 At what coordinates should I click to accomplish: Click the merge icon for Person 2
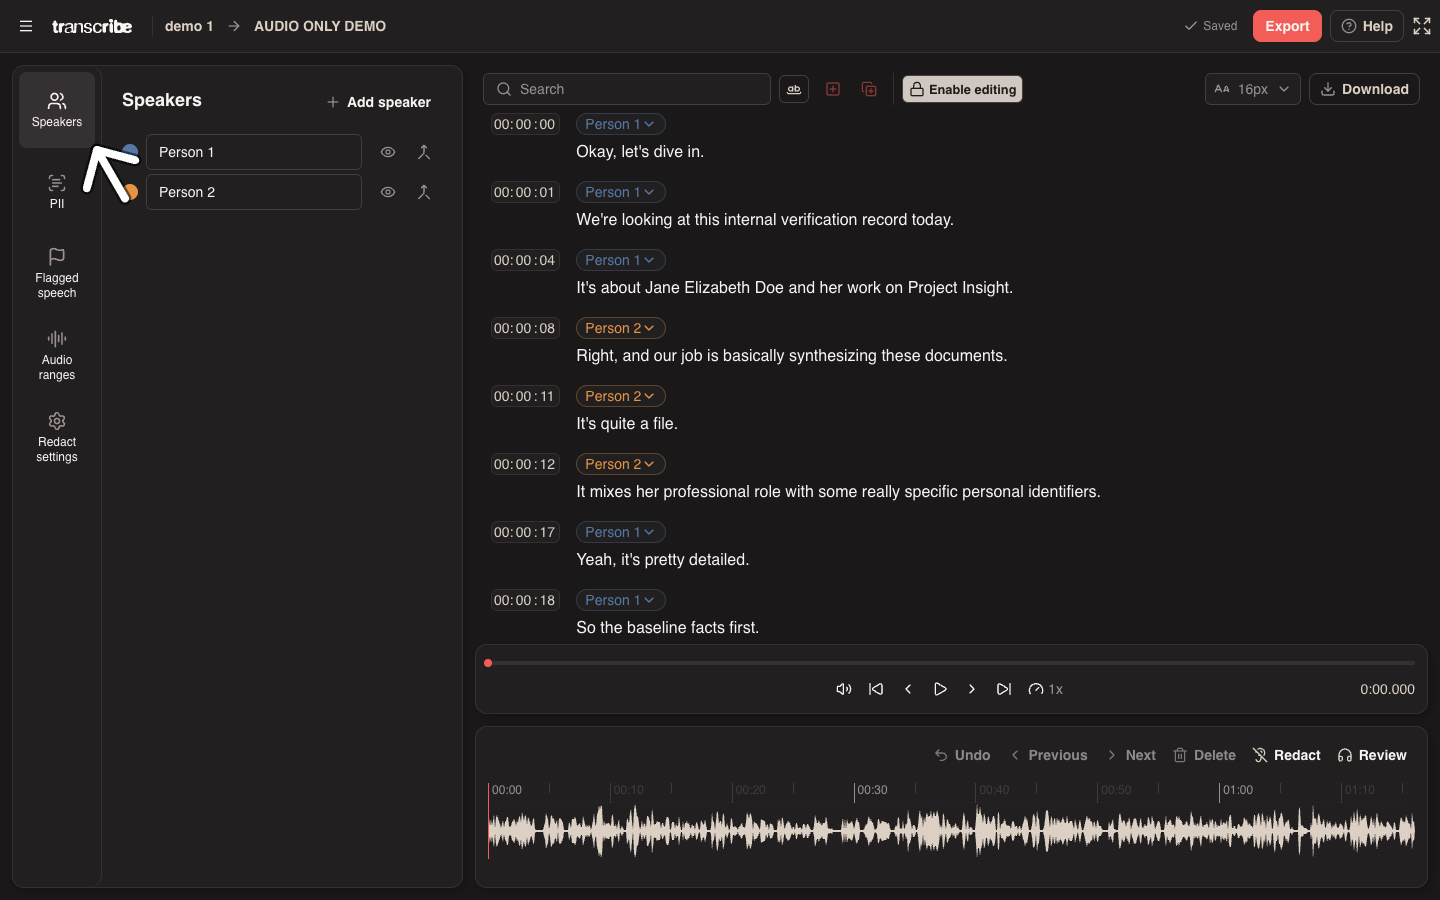424,192
